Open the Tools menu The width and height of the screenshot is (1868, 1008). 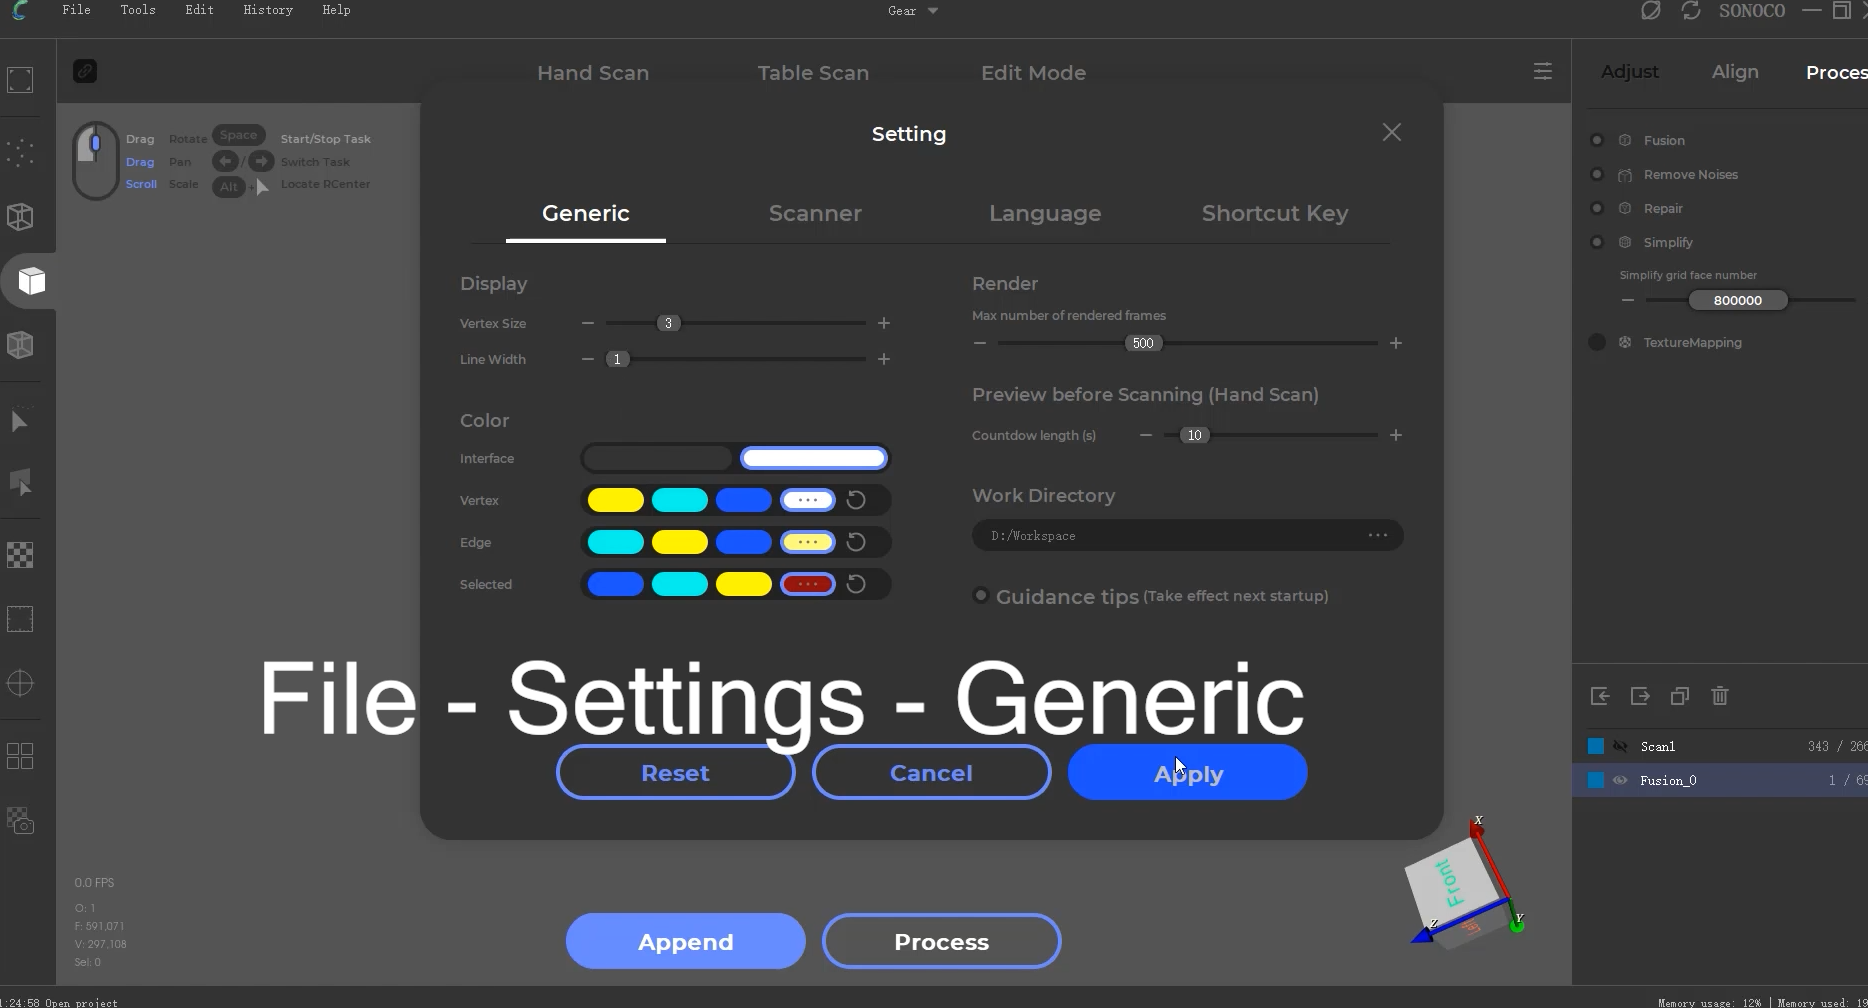pyautogui.click(x=137, y=11)
